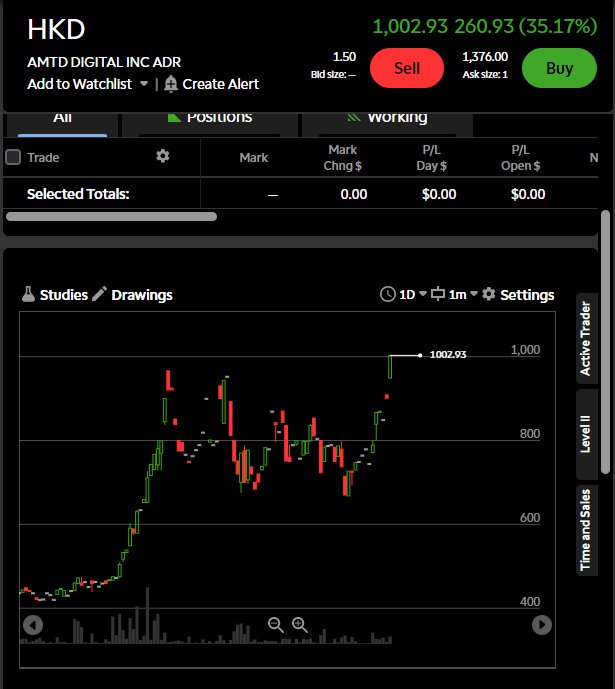Click the clock time range icon
This screenshot has width=615, height=689.
coord(387,294)
